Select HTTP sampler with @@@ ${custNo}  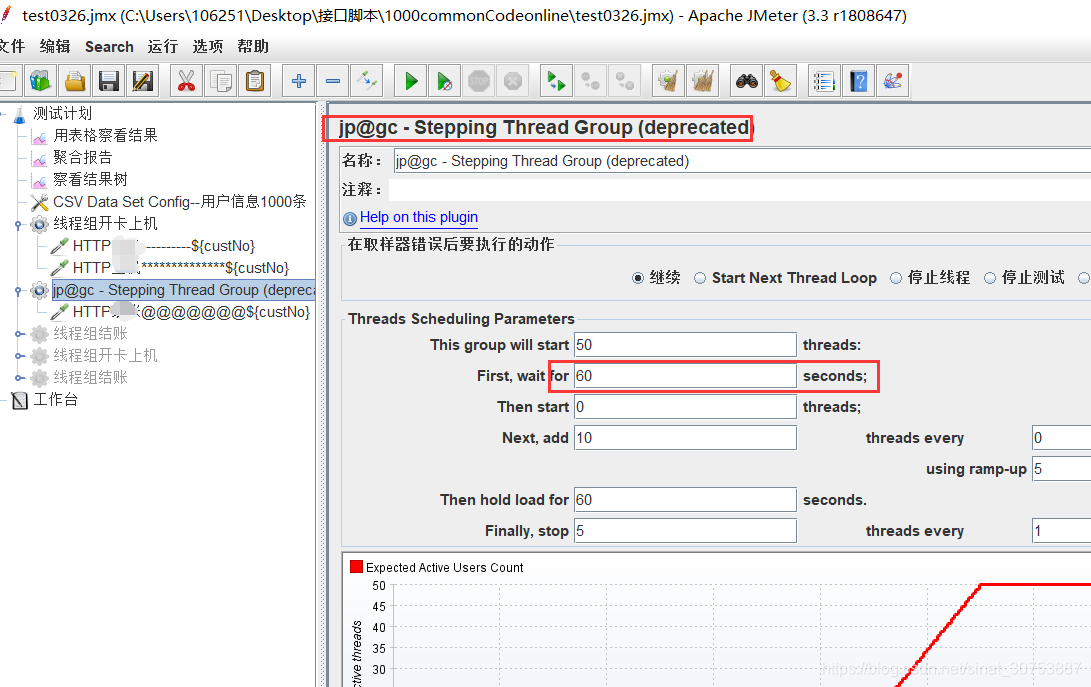tap(191, 312)
